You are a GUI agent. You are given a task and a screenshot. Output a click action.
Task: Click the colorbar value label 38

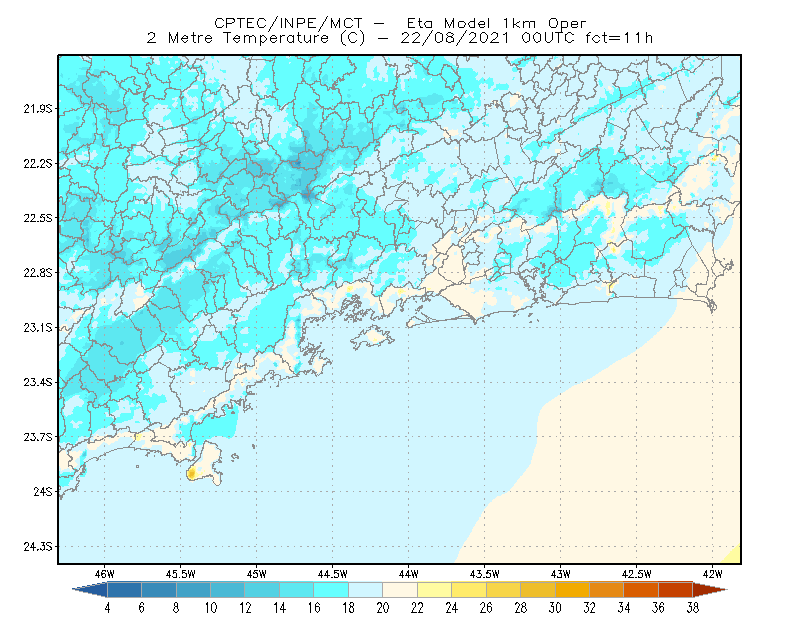(692, 608)
